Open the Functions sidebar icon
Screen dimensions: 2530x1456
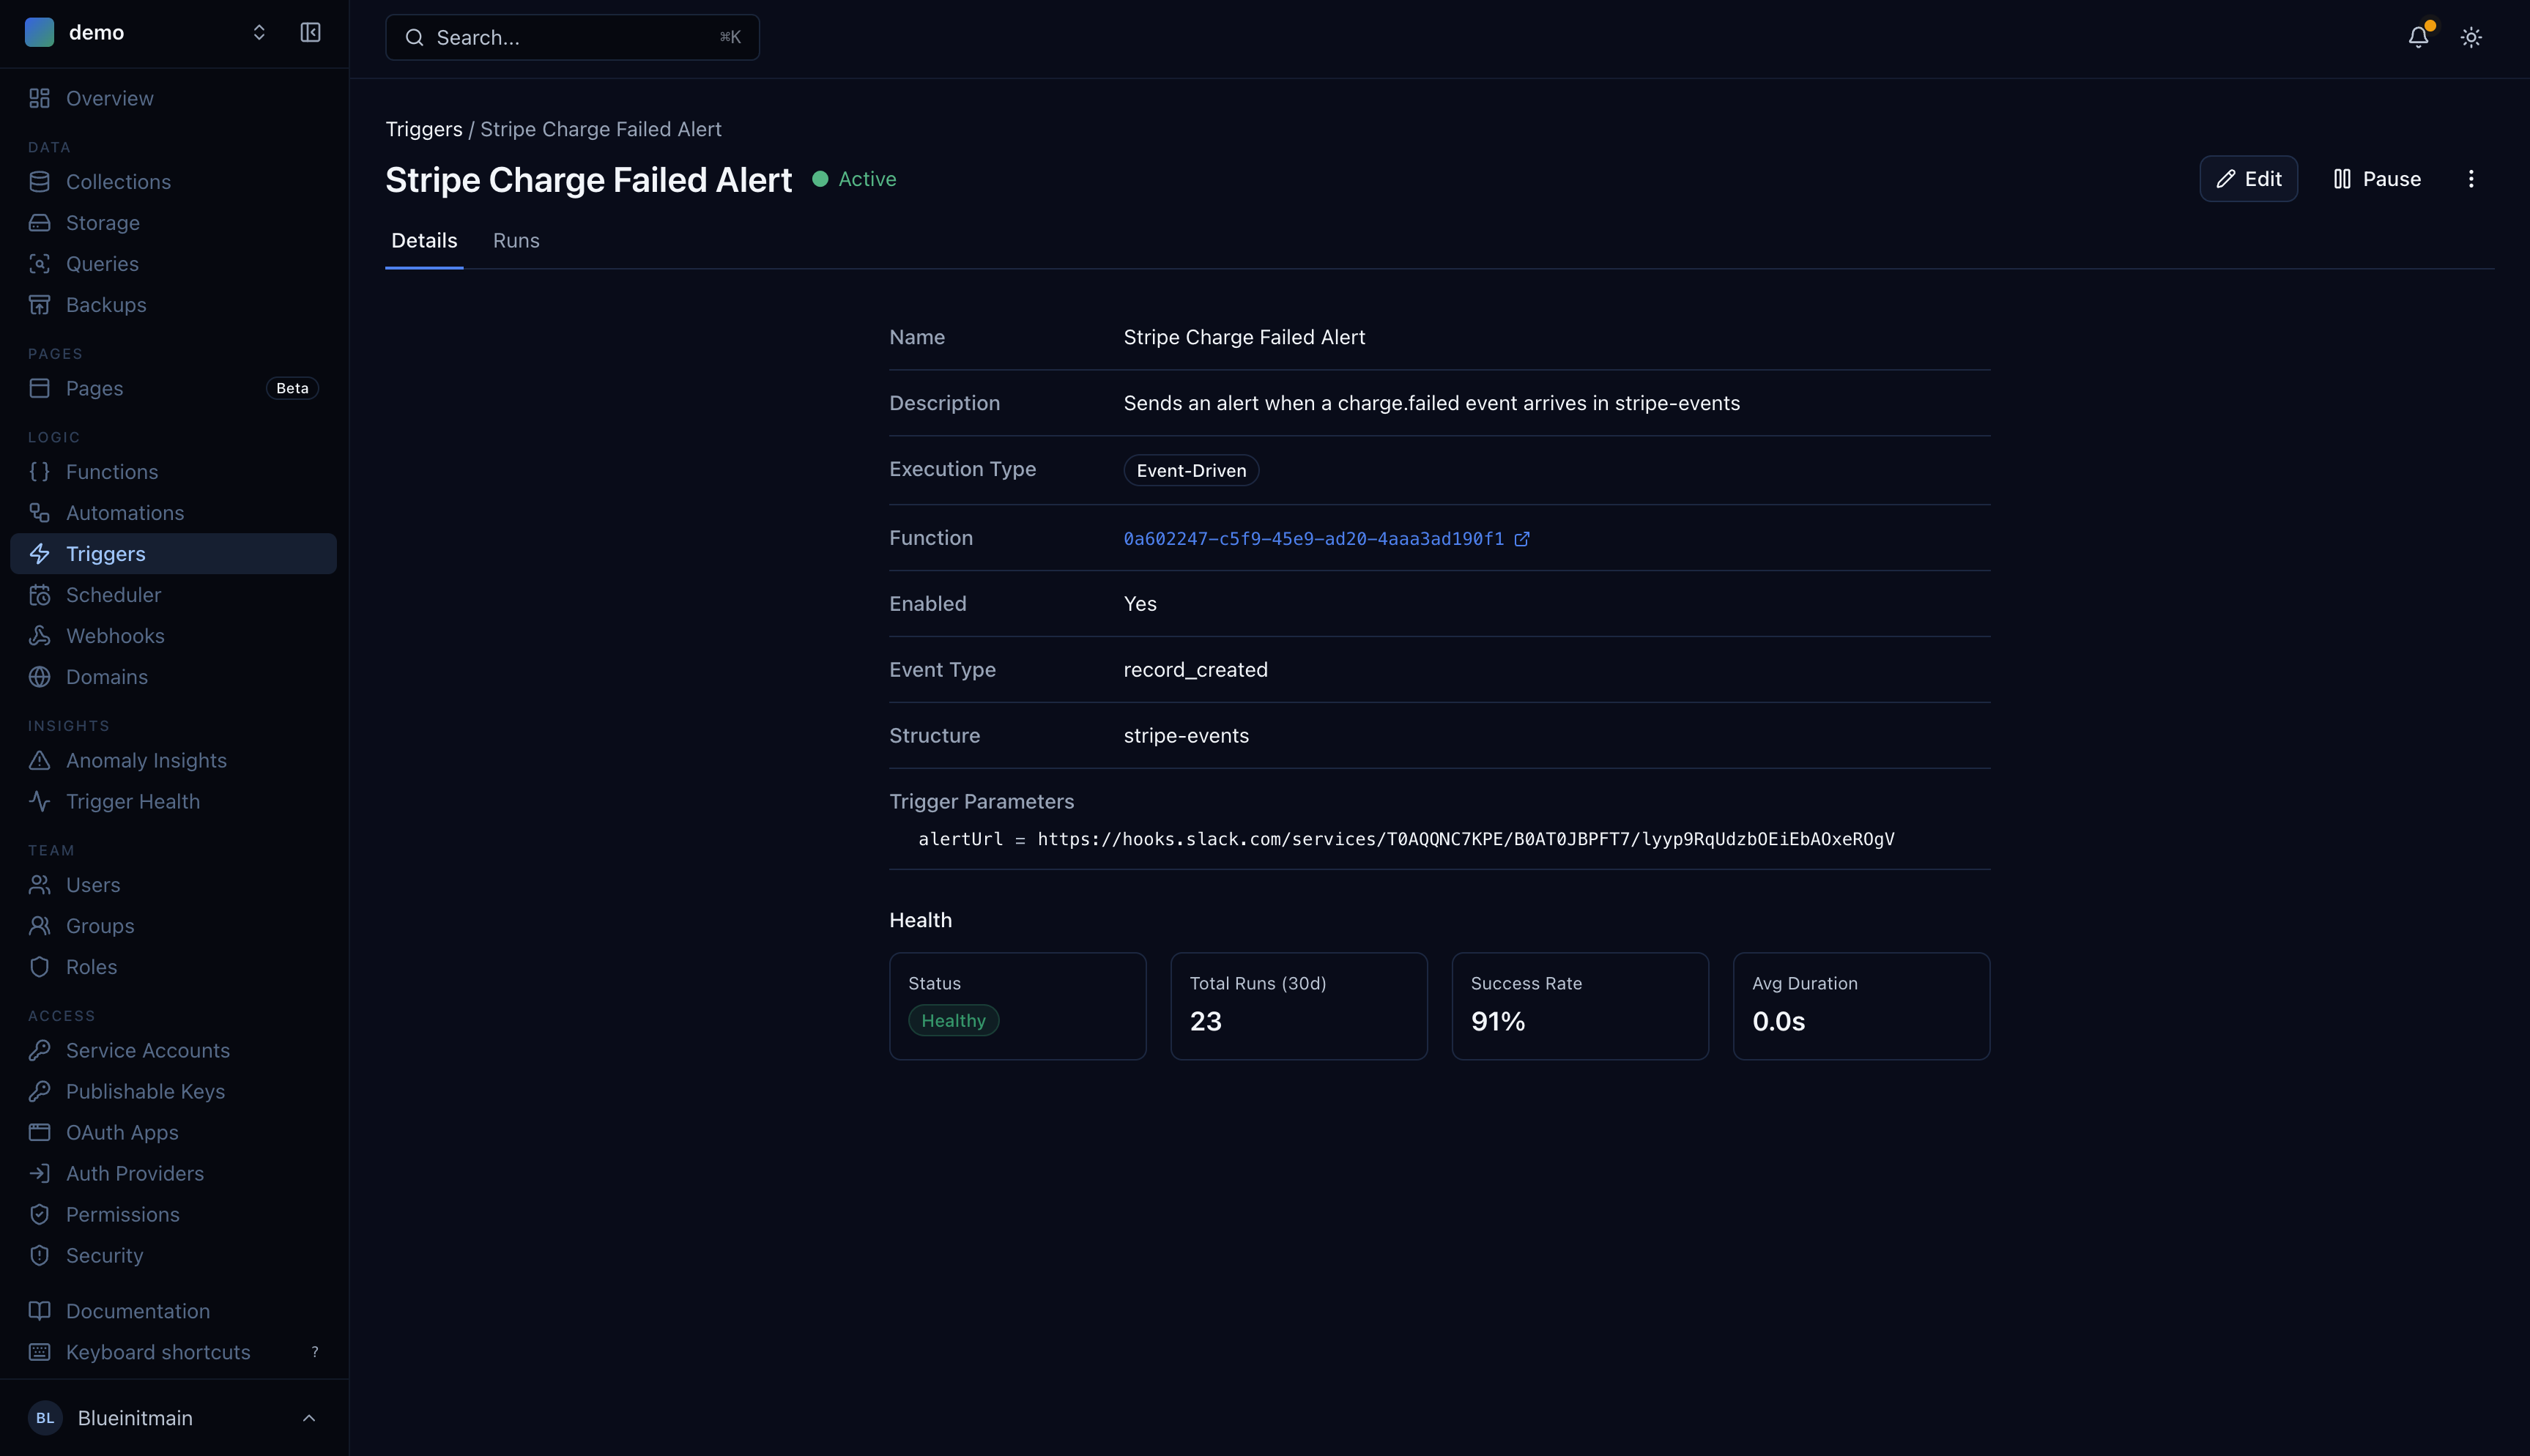[x=40, y=471]
